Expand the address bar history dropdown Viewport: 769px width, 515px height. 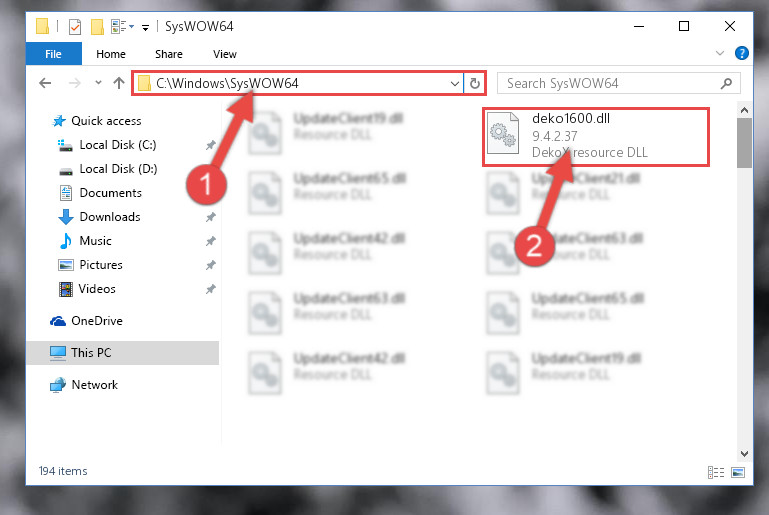click(455, 83)
